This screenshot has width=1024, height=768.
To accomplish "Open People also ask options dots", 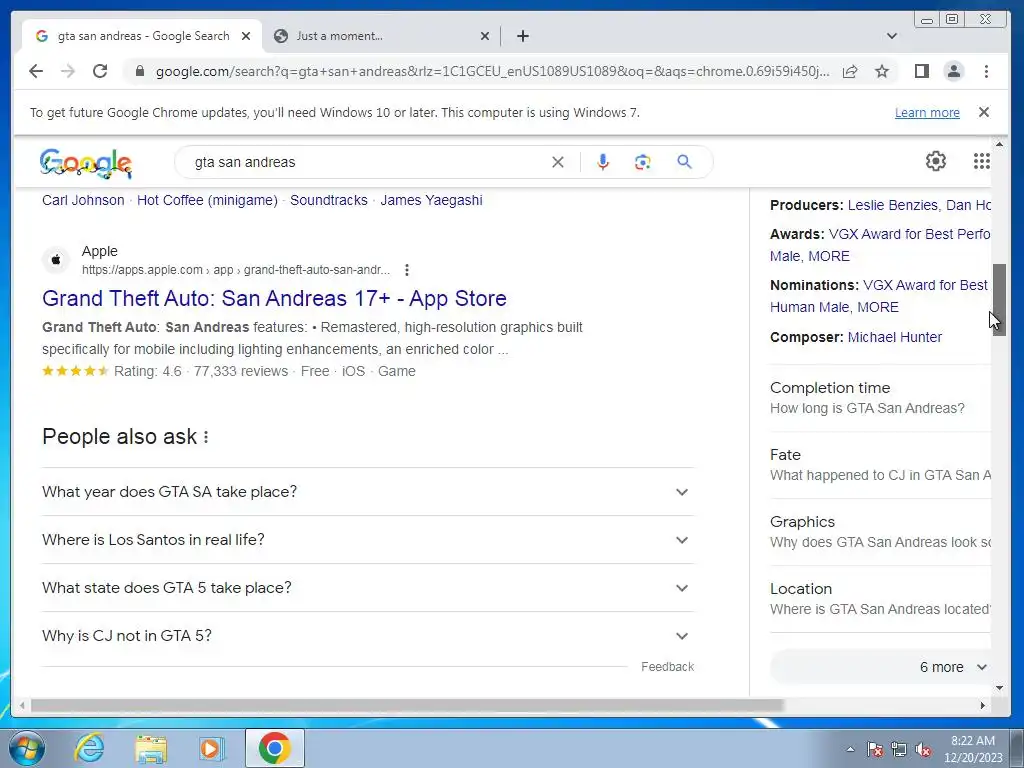I will tap(206, 437).
